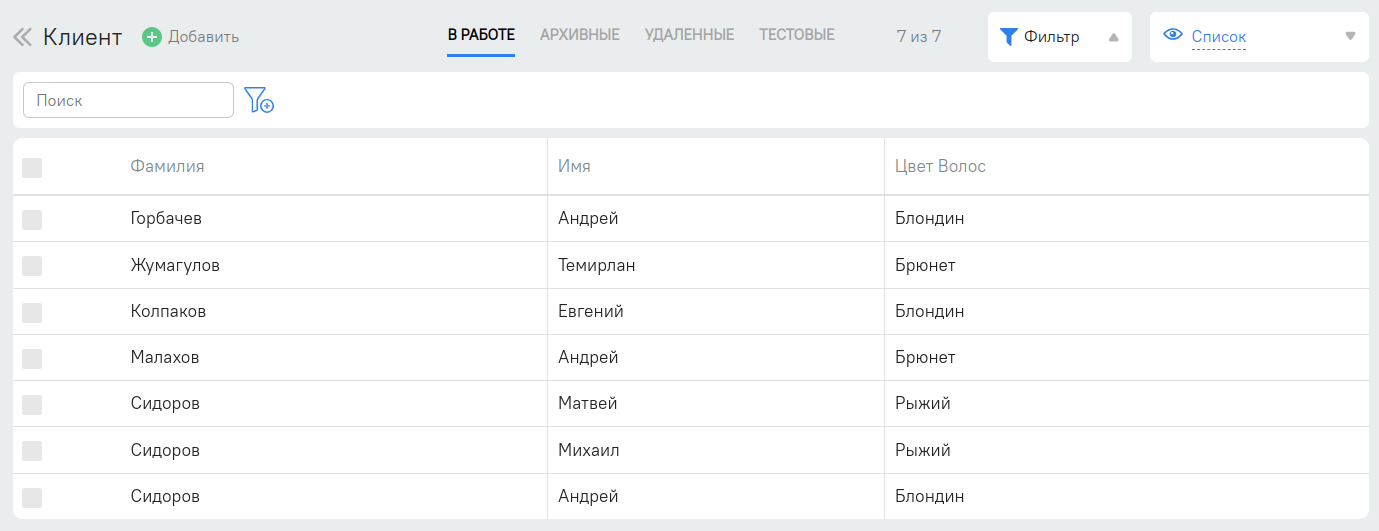The height and width of the screenshot is (531, 1379).
Task: Go to the ТЕСТОВЫЕ tab
Action: (x=796, y=35)
